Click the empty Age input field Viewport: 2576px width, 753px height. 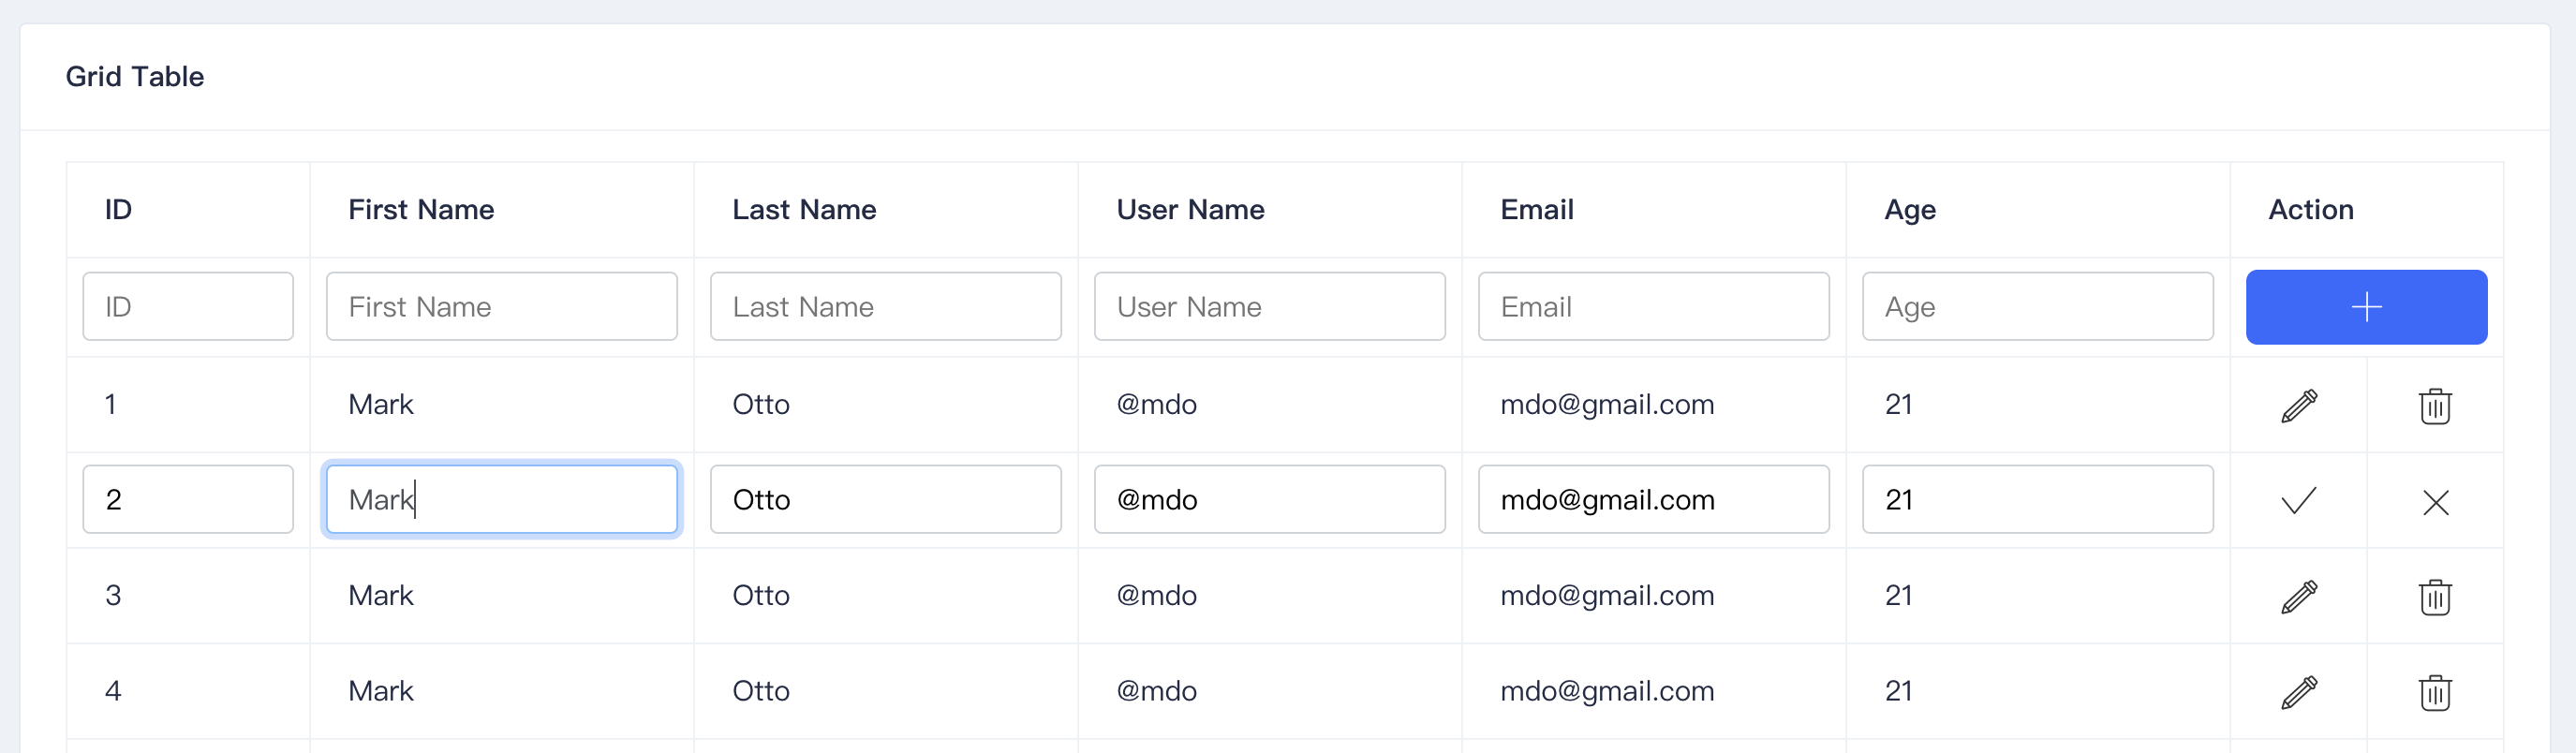coord(2037,307)
